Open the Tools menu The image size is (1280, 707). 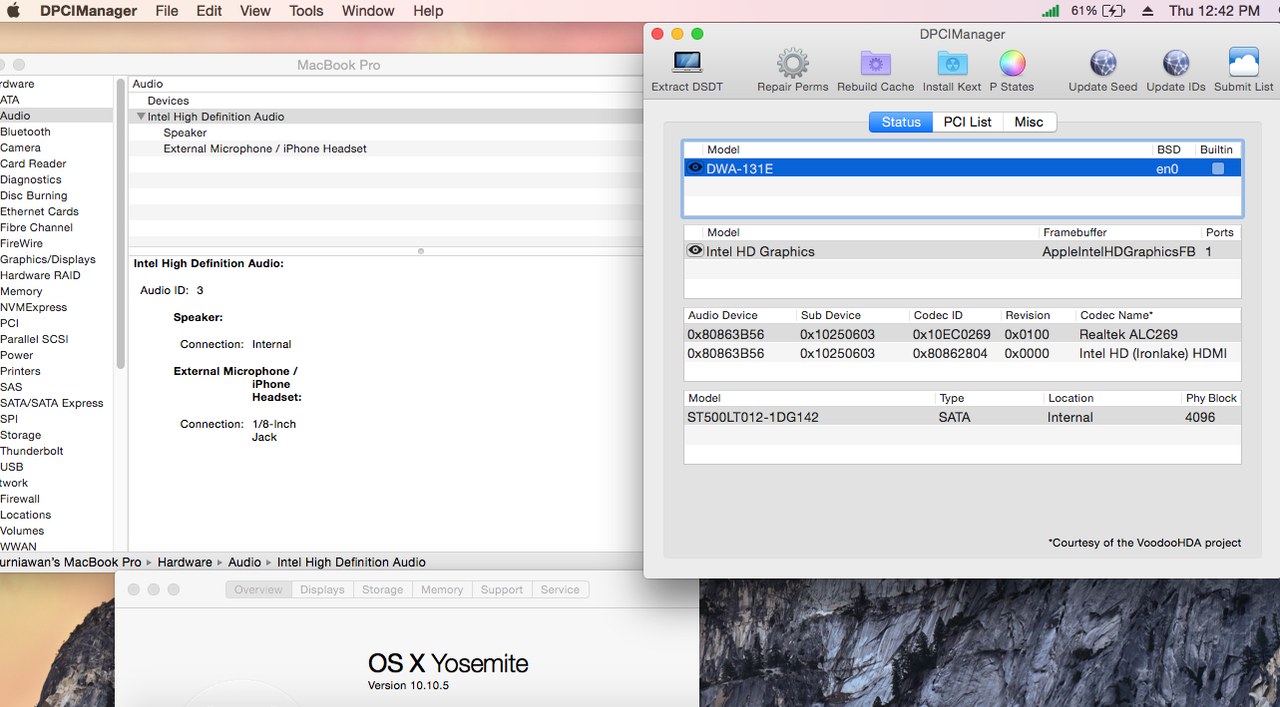(306, 11)
